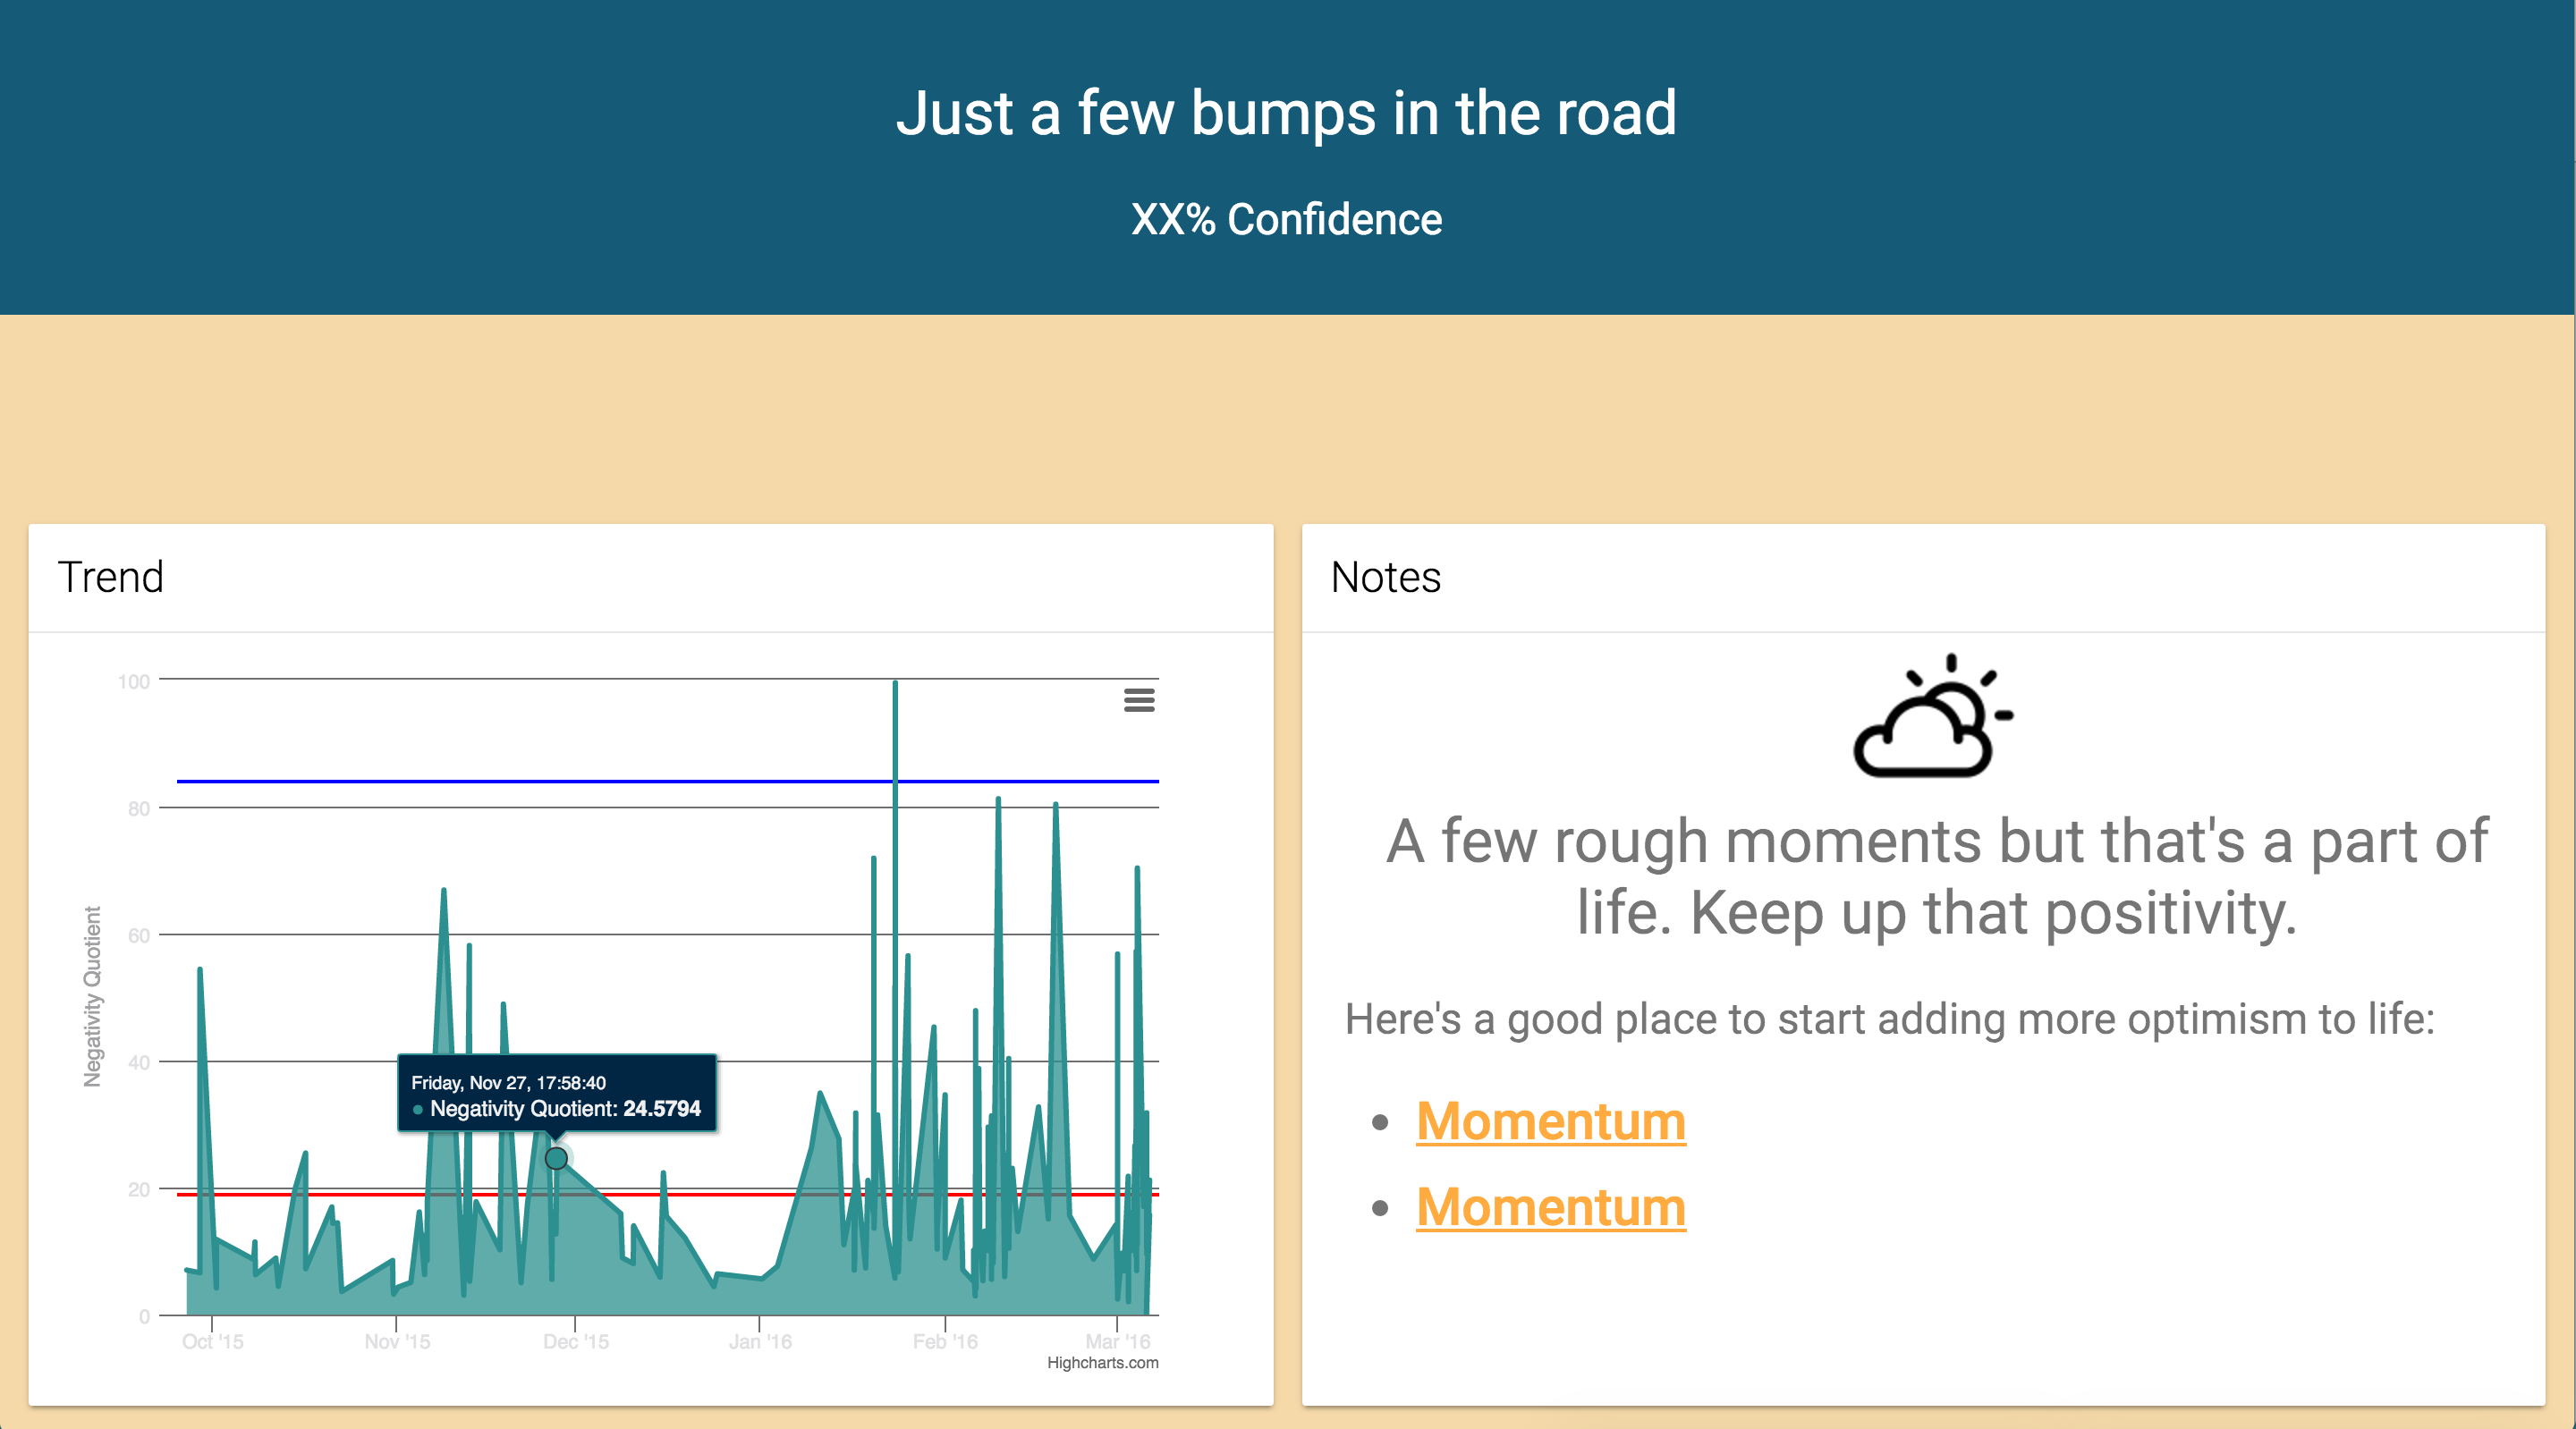The image size is (2576, 1429).
Task: Click the highlighted data point marker on chart
Action: (x=556, y=1158)
